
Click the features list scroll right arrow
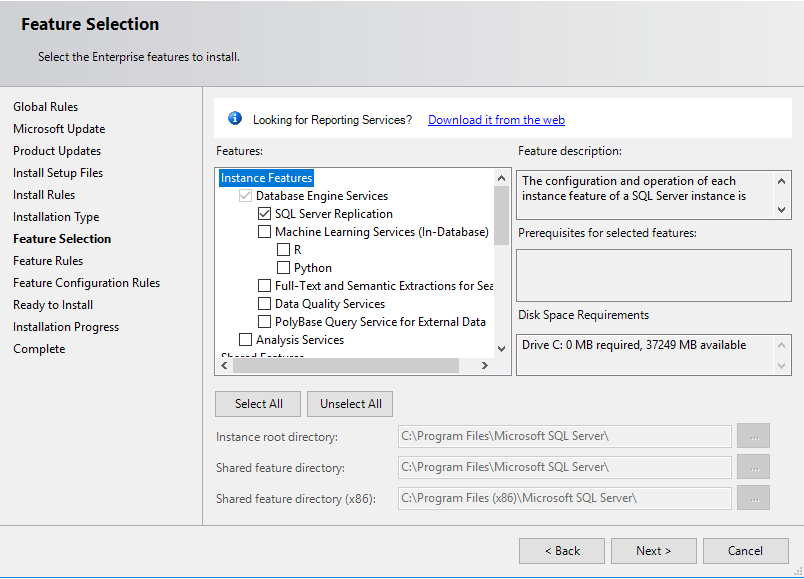coord(485,366)
